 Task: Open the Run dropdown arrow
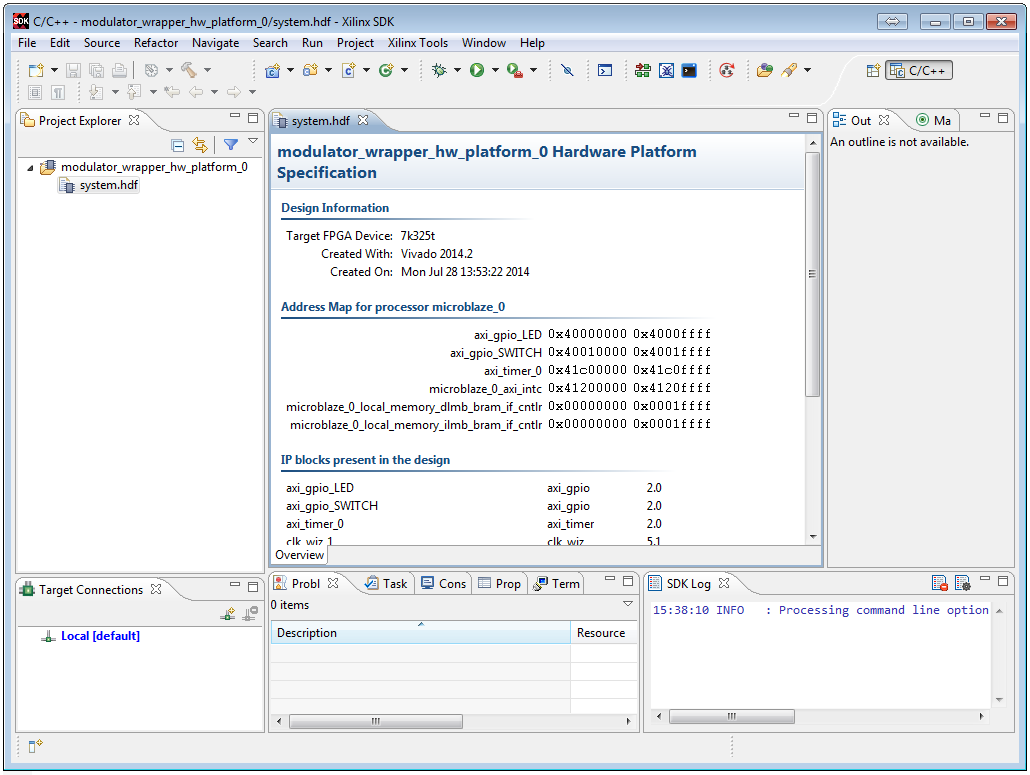[495, 70]
